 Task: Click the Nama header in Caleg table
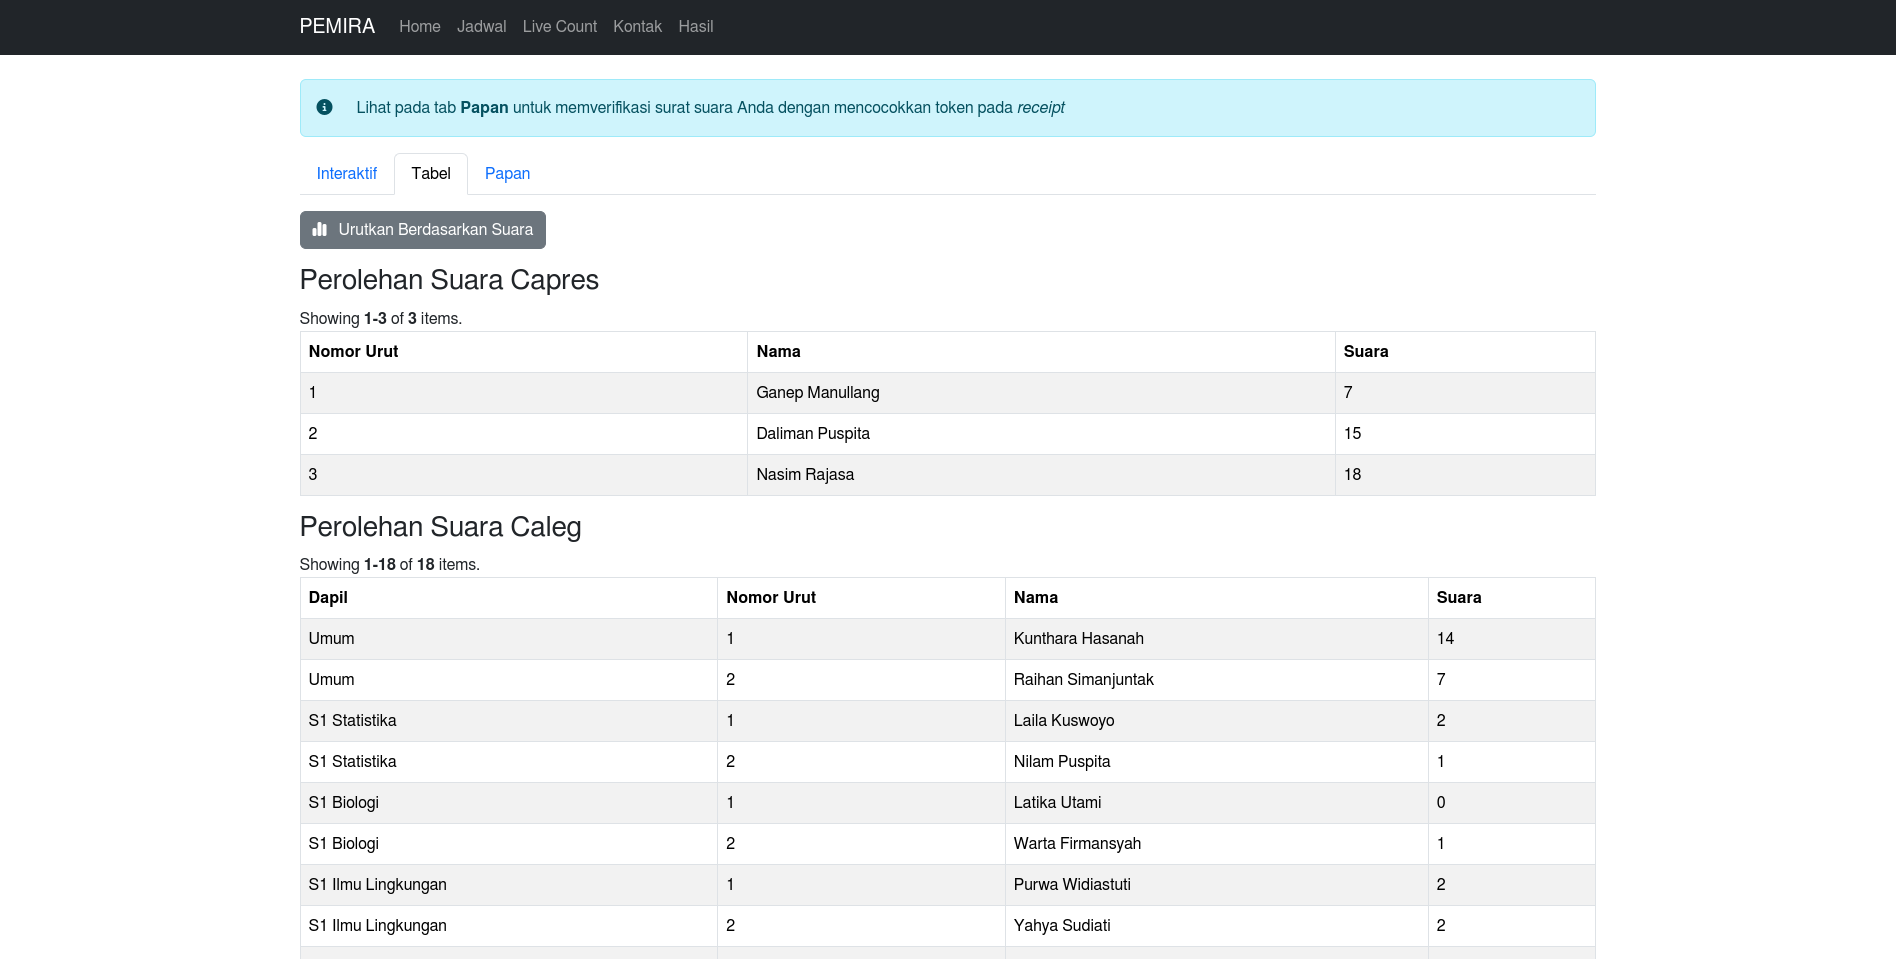tap(1035, 597)
